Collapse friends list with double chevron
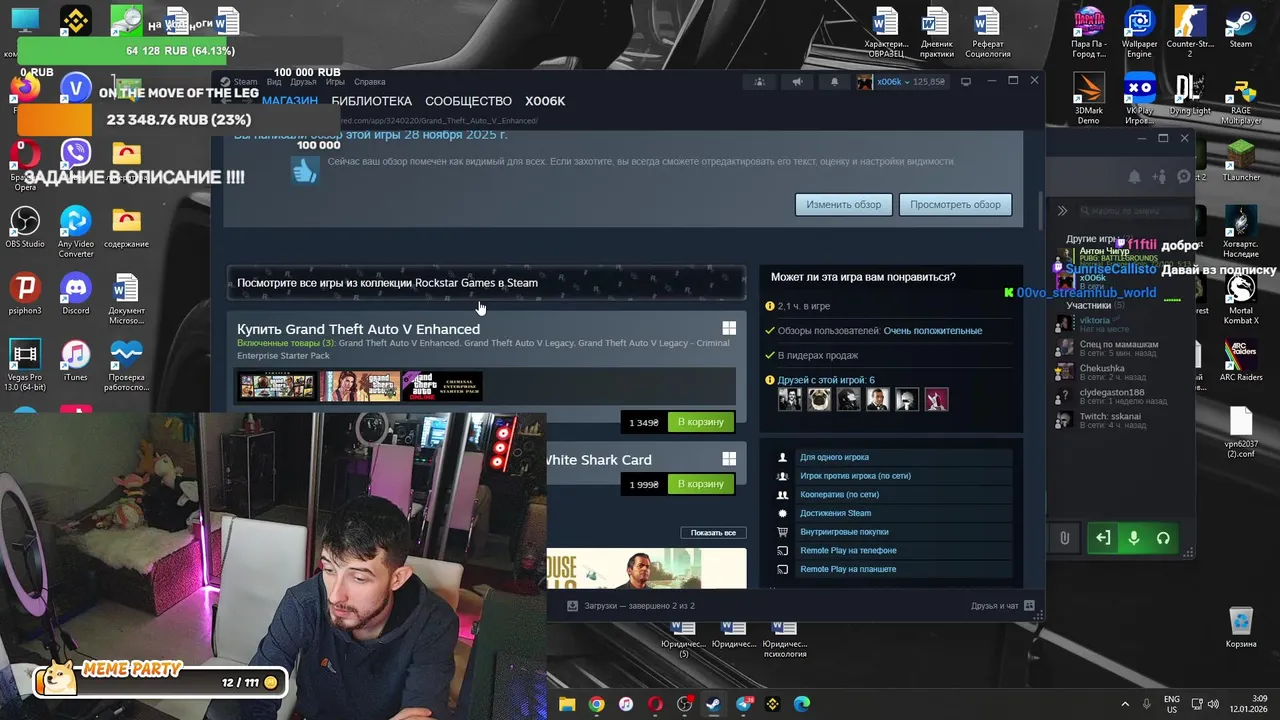 (1062, 211)
